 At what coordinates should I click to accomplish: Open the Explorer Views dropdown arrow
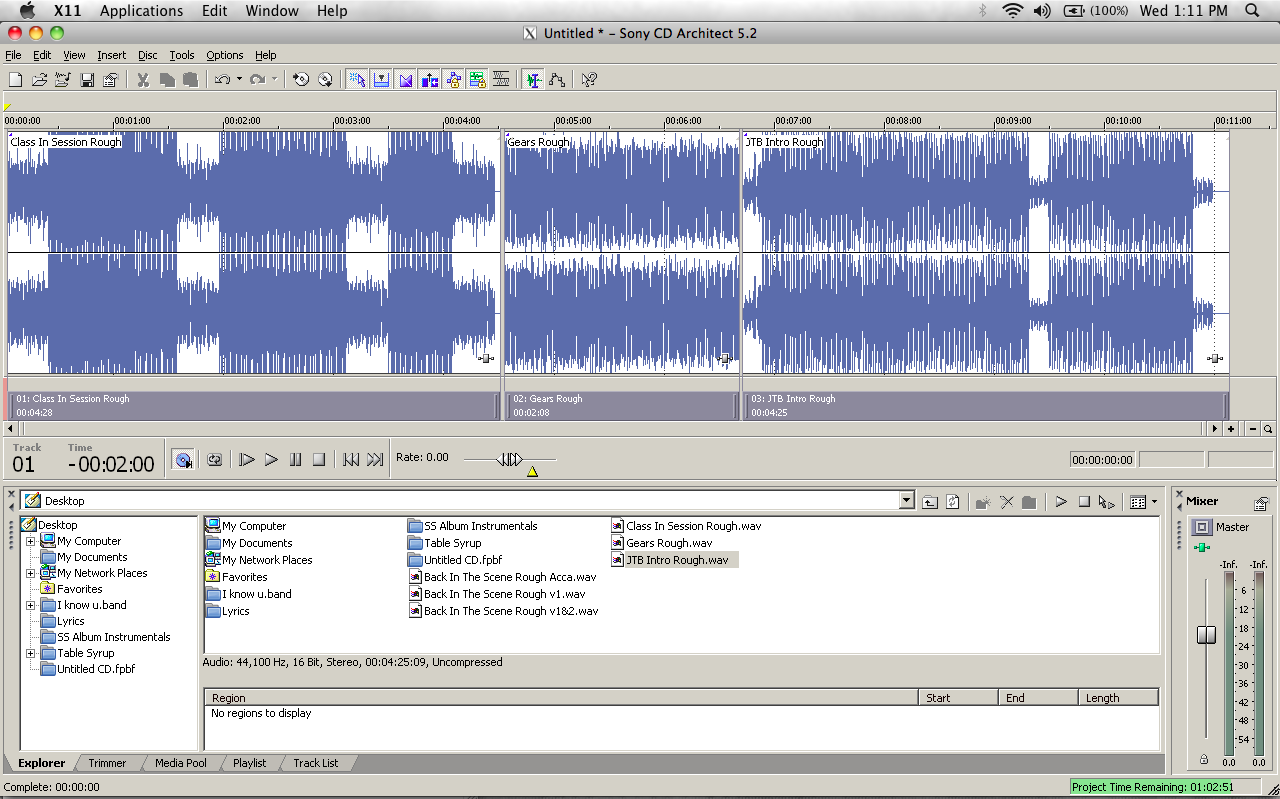1154,502
